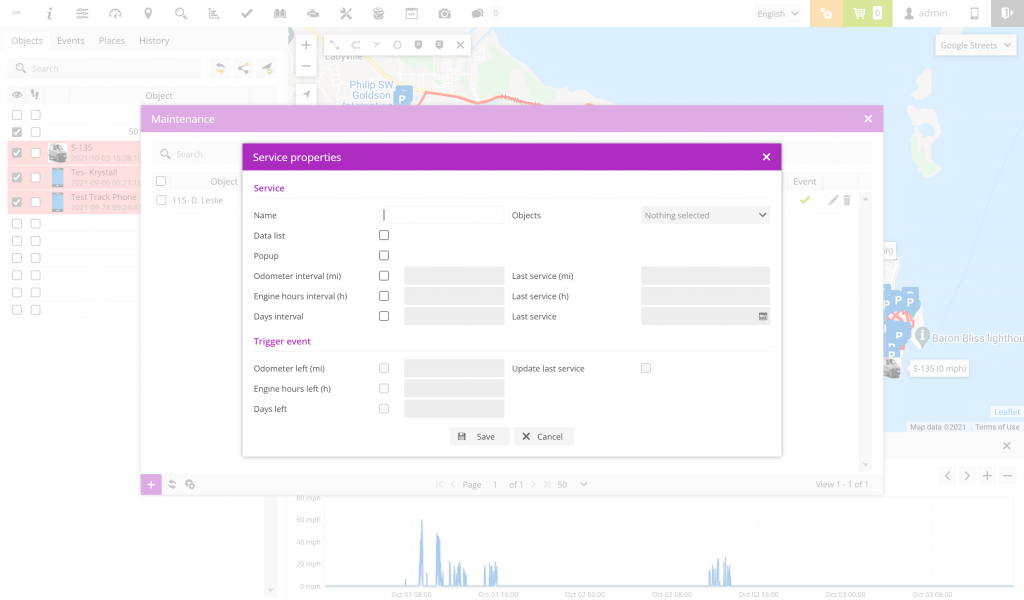Toggle S-135 visibility checkbox in Objects list
Viewport: 1024px width, 600px height.
click(17, 153)
